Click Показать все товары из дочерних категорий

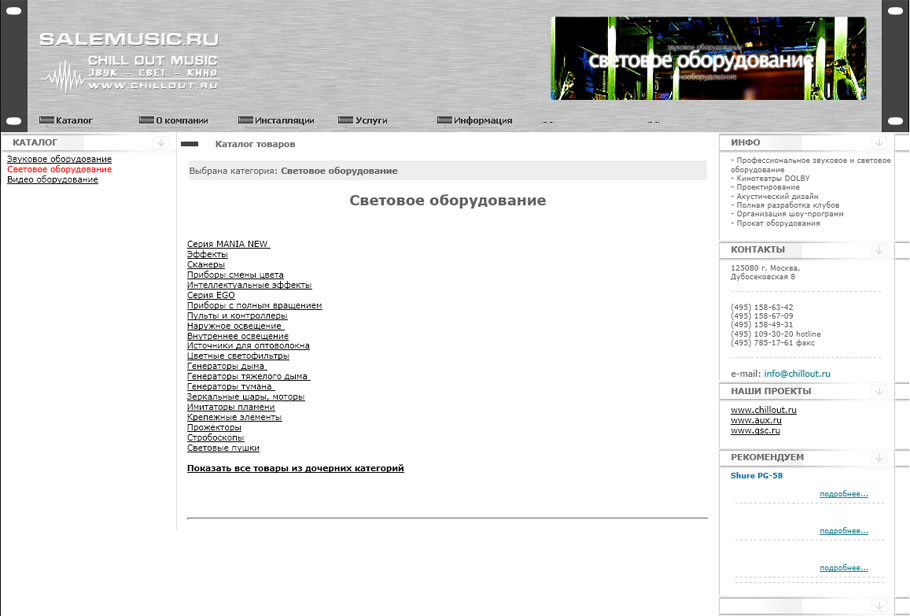(295, 468)
